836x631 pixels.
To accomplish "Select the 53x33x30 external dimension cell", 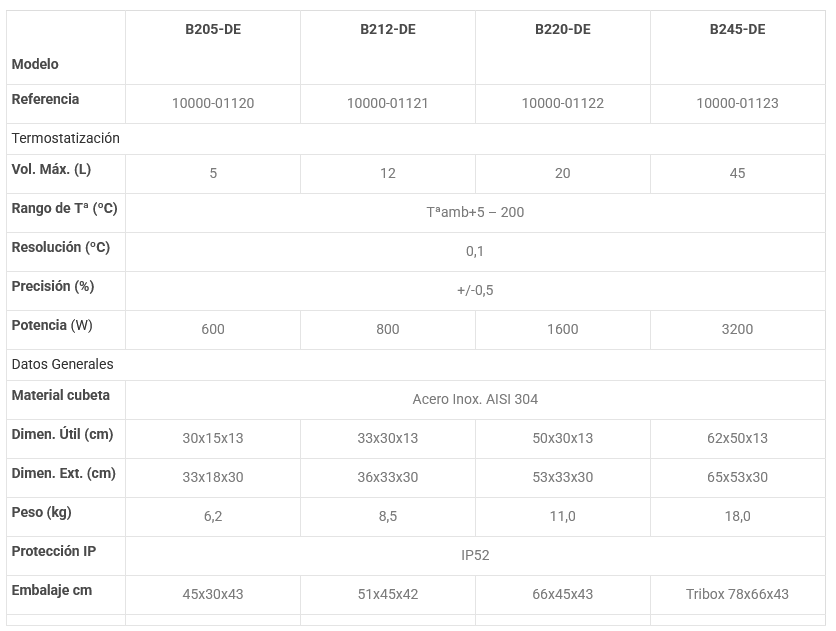I will 563,477.
